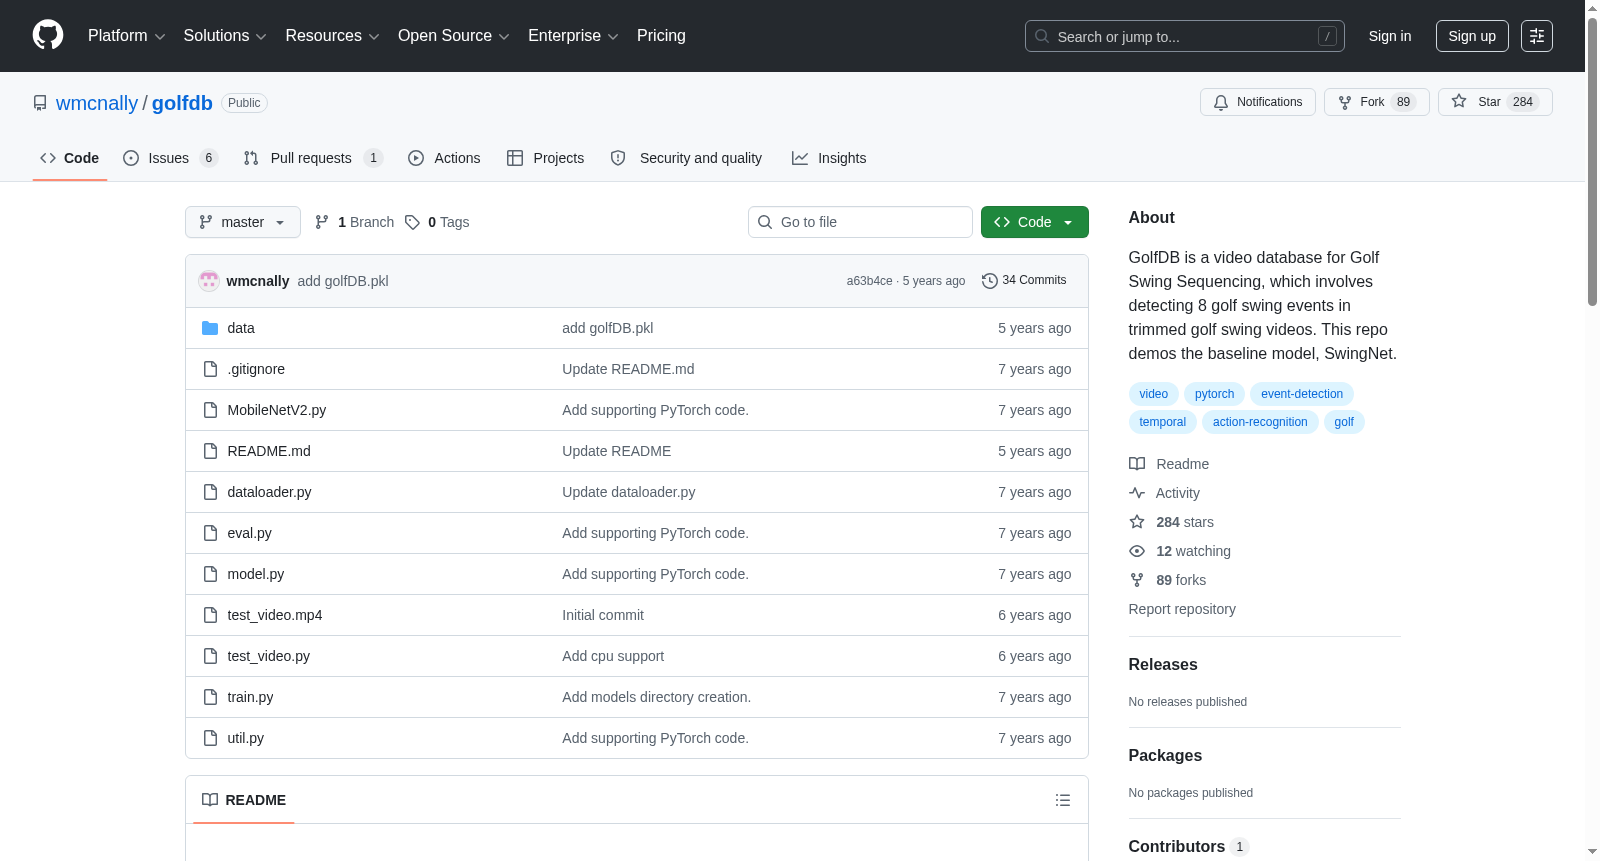This screenshot has width=1600, height=861.
Task: Switch to the Insights tab
Action: pyautogui.click(x=829, y=158)
